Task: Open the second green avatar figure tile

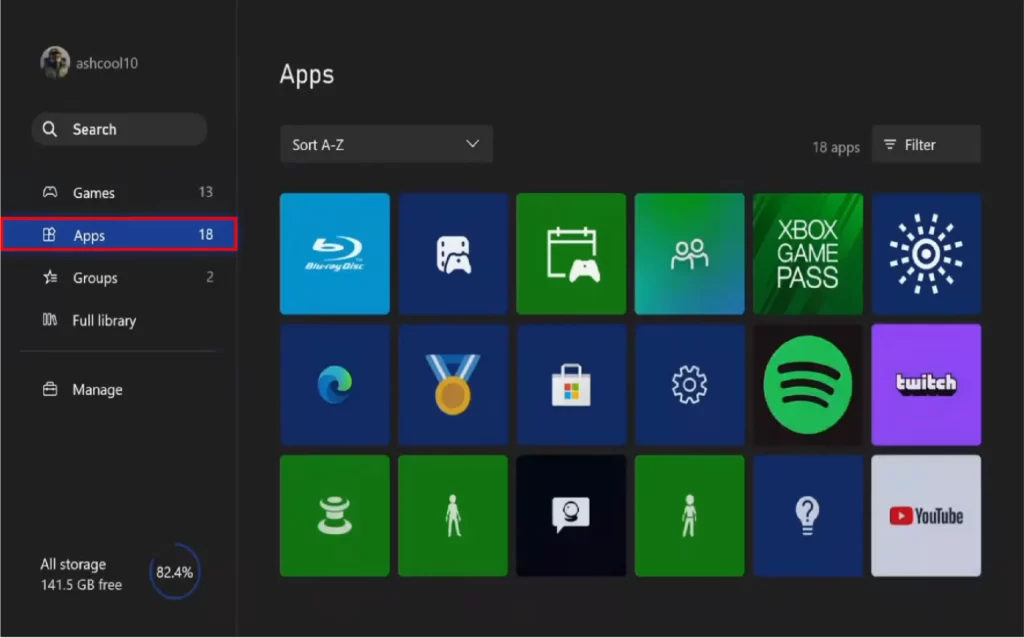Action: point(690,516)
